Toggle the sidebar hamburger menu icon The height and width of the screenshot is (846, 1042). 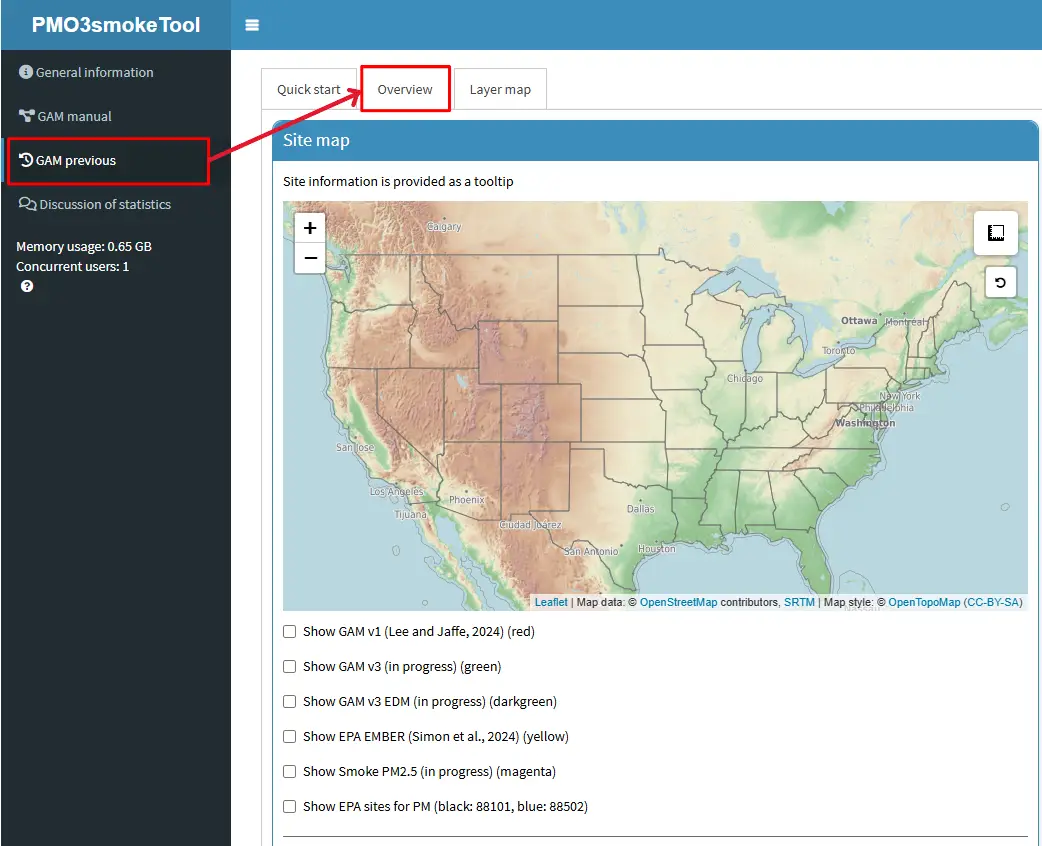(x=252, y=25)
